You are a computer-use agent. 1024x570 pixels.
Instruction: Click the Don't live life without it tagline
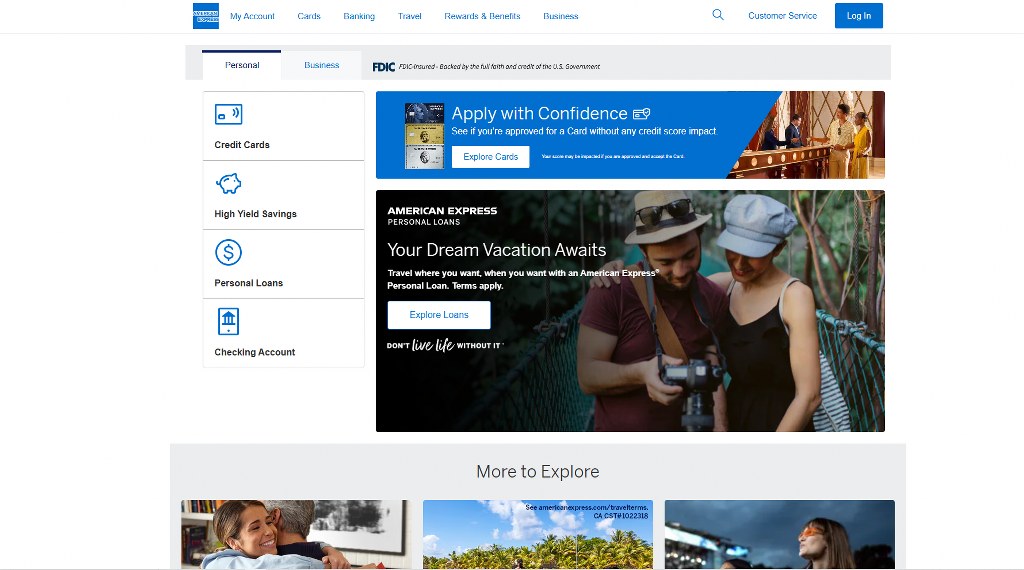445,345
